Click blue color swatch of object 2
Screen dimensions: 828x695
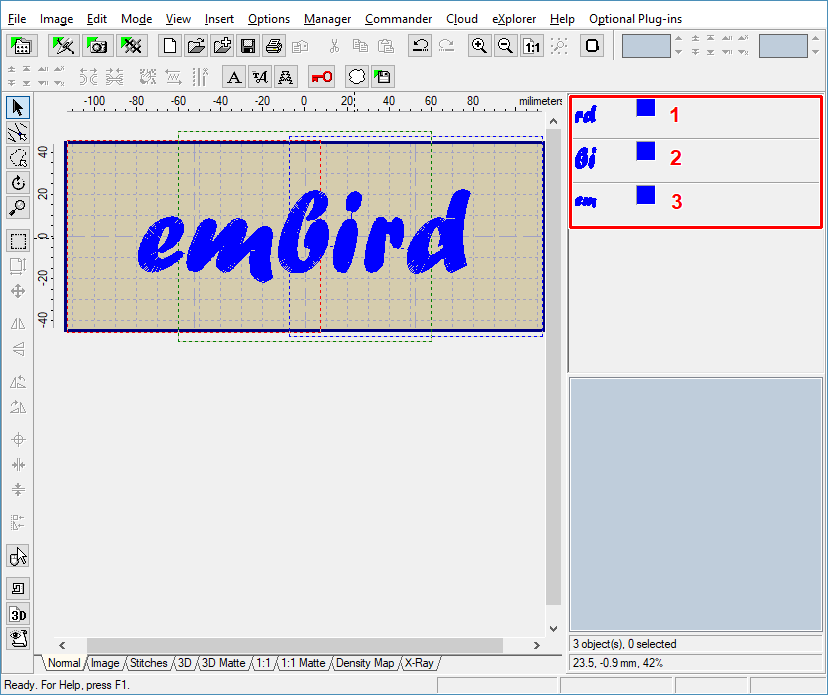646,152
